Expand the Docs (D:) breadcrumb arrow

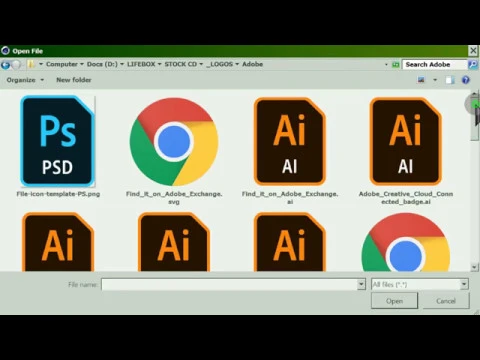pyautogui.click(x=122, y=64)
